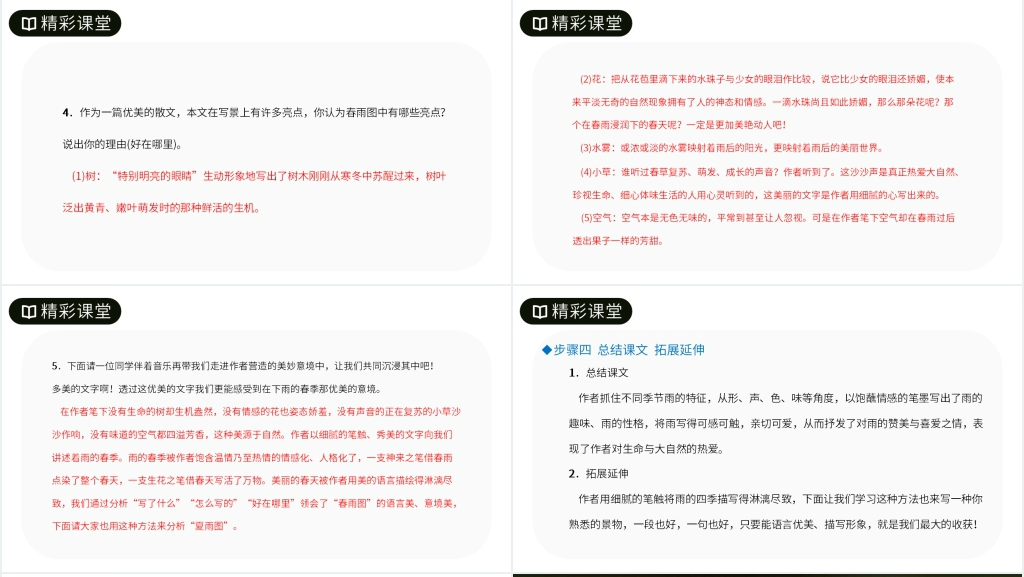Click the red '(2)花' paragraph start
1024x577 pixels.
pos(594,79)
